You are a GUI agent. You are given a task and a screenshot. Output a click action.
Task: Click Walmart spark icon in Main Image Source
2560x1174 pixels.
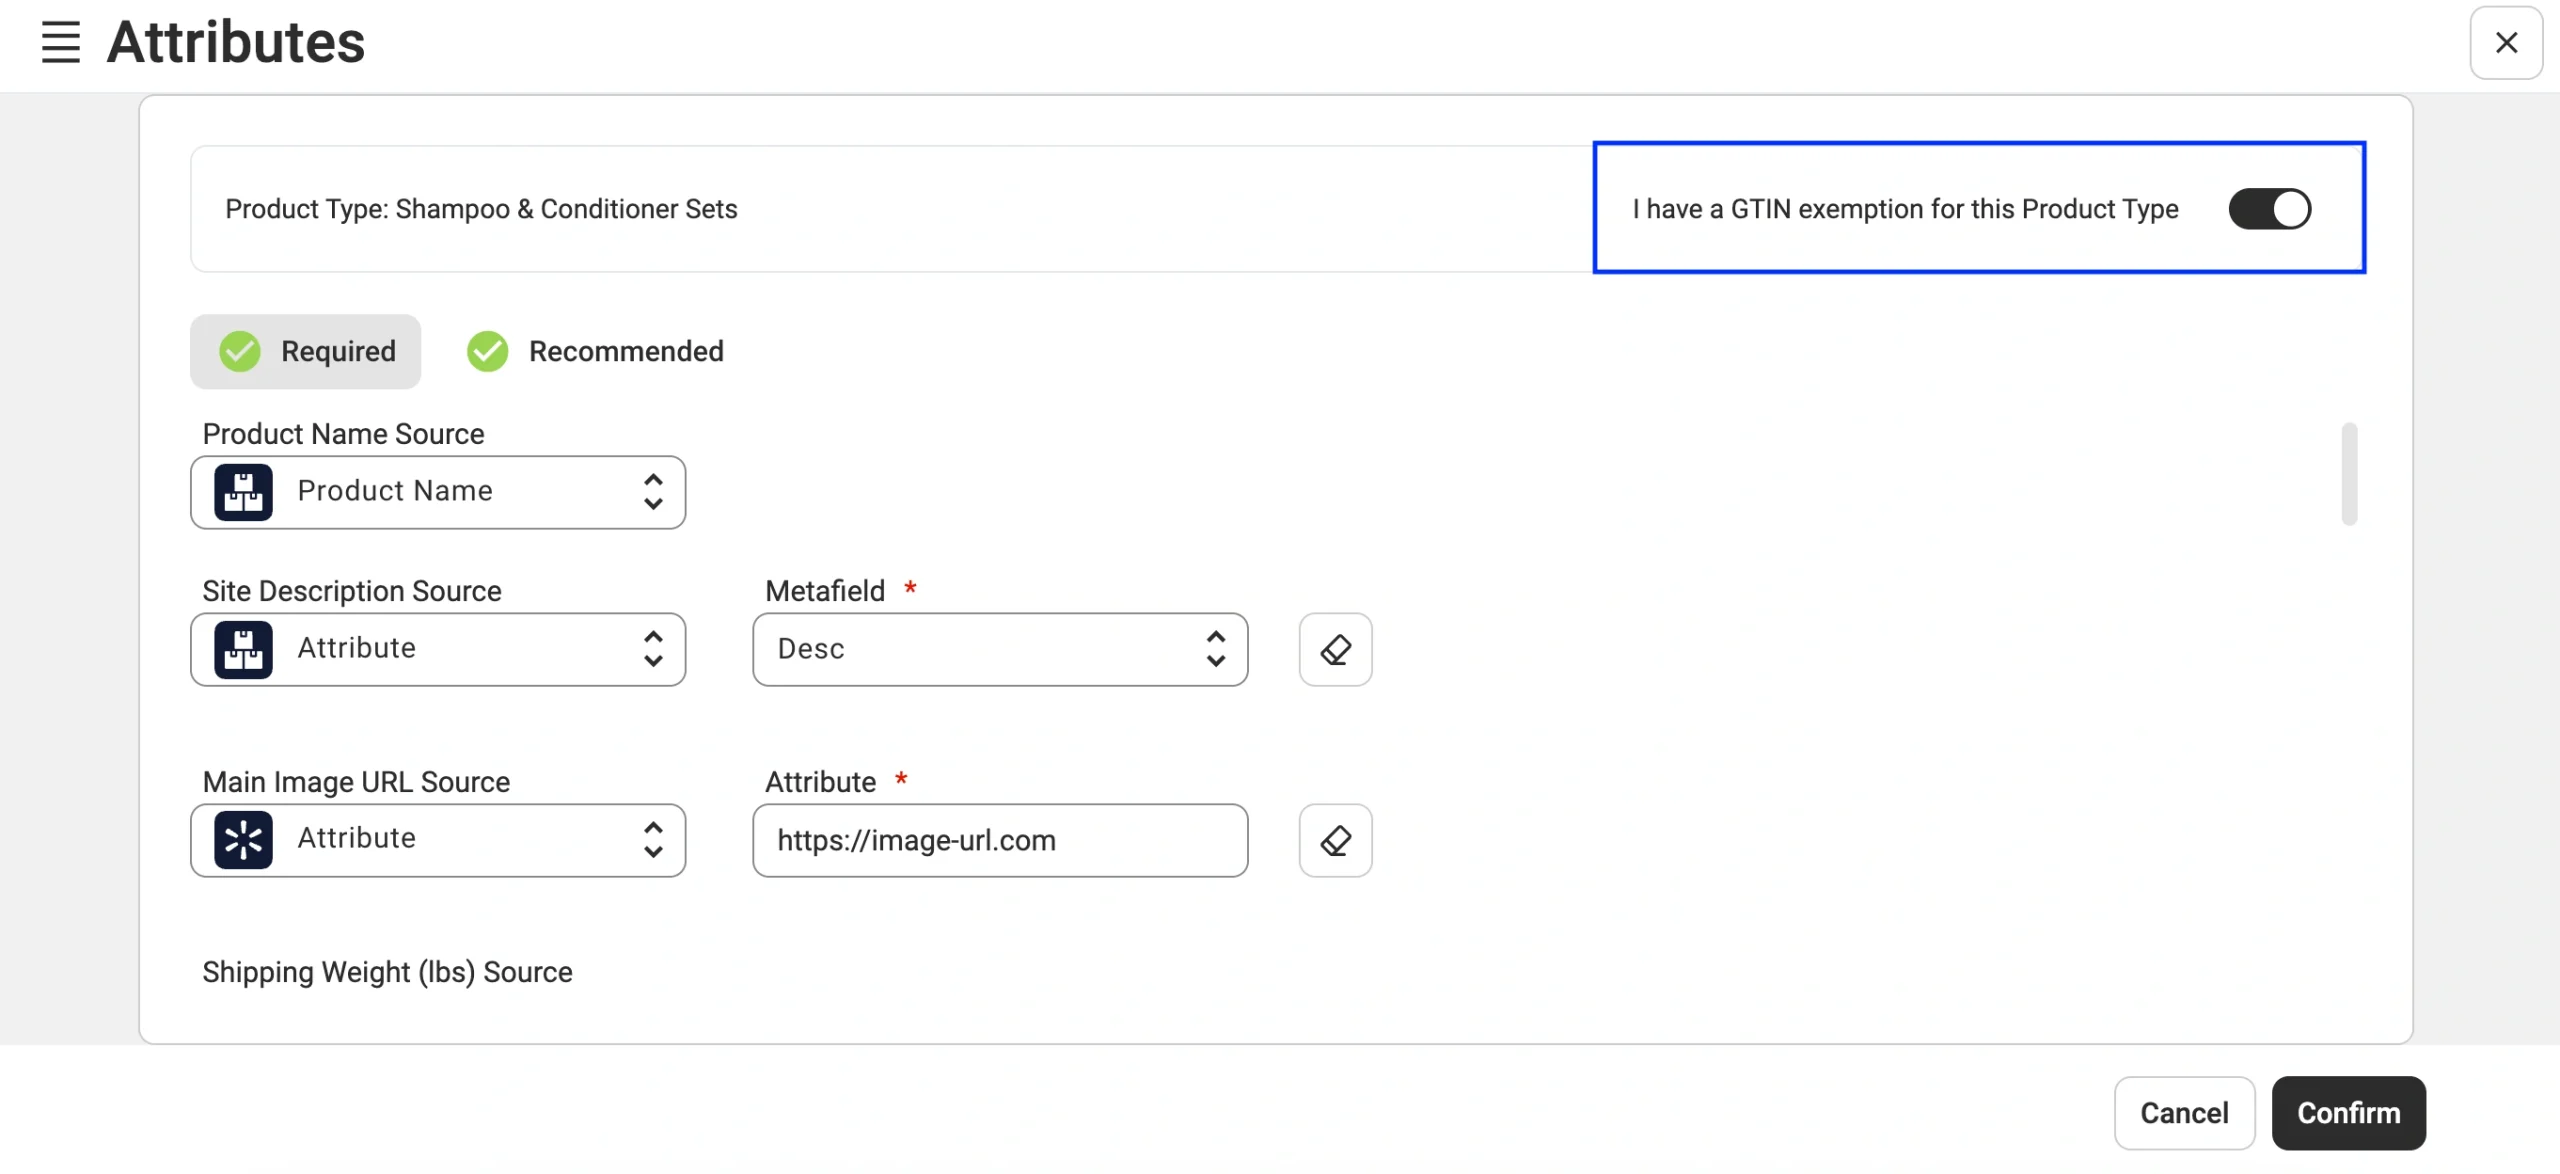243,840
